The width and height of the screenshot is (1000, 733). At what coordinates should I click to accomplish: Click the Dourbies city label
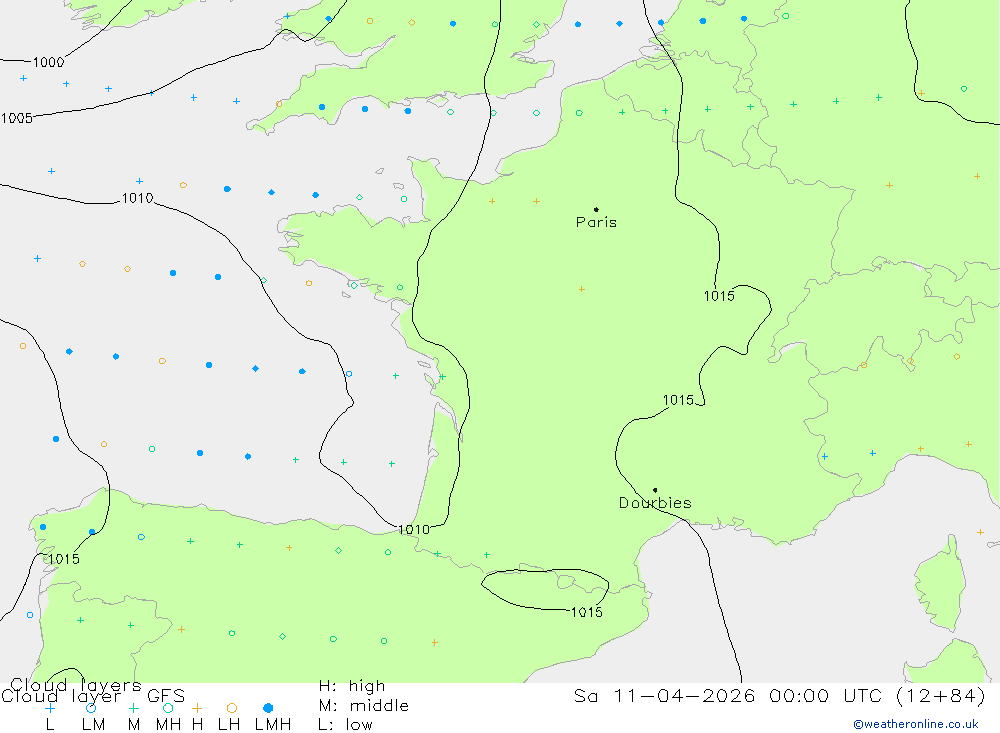tap(655, 503)
